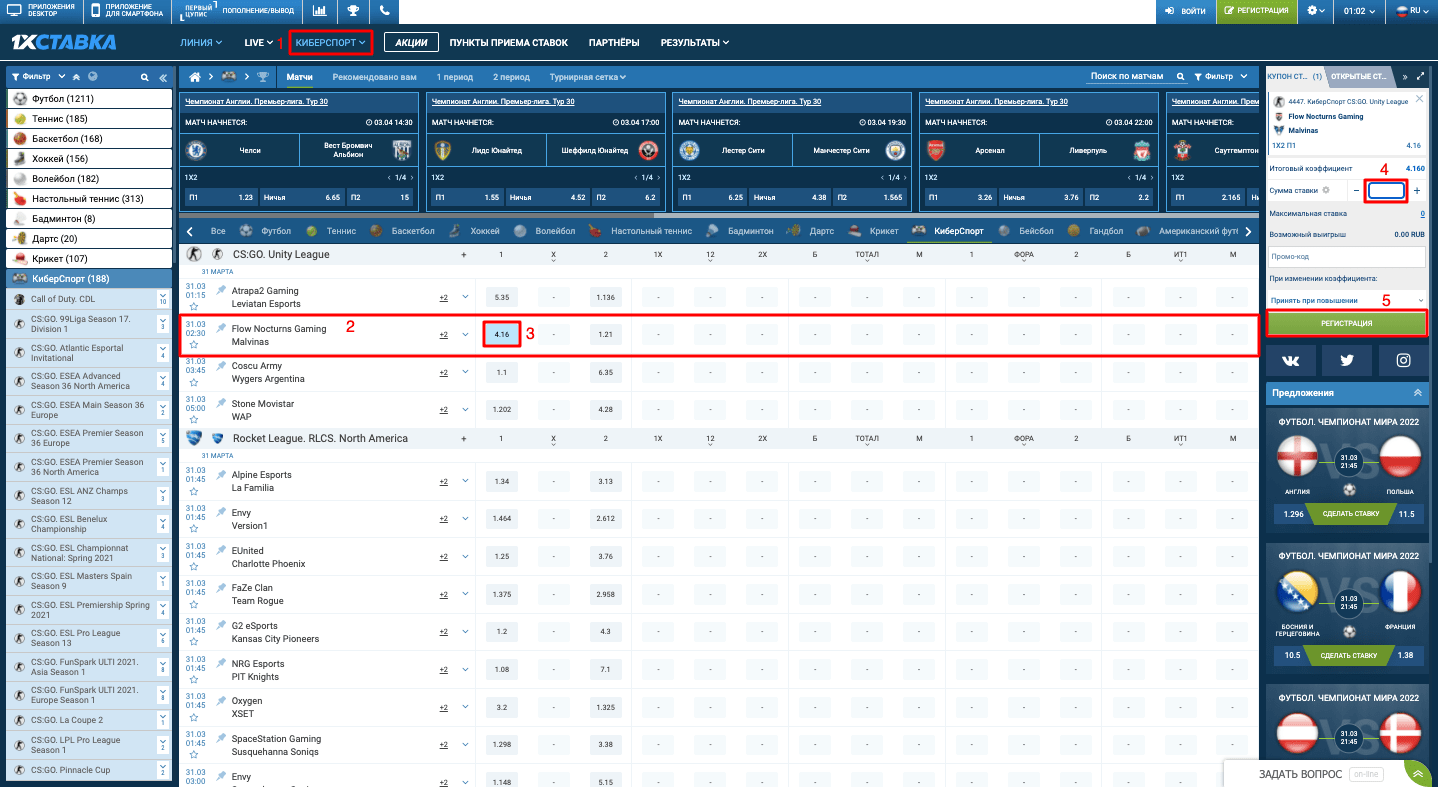Open Twitter social icon
Viewport: 1438px width, 787px height.
1346,360
